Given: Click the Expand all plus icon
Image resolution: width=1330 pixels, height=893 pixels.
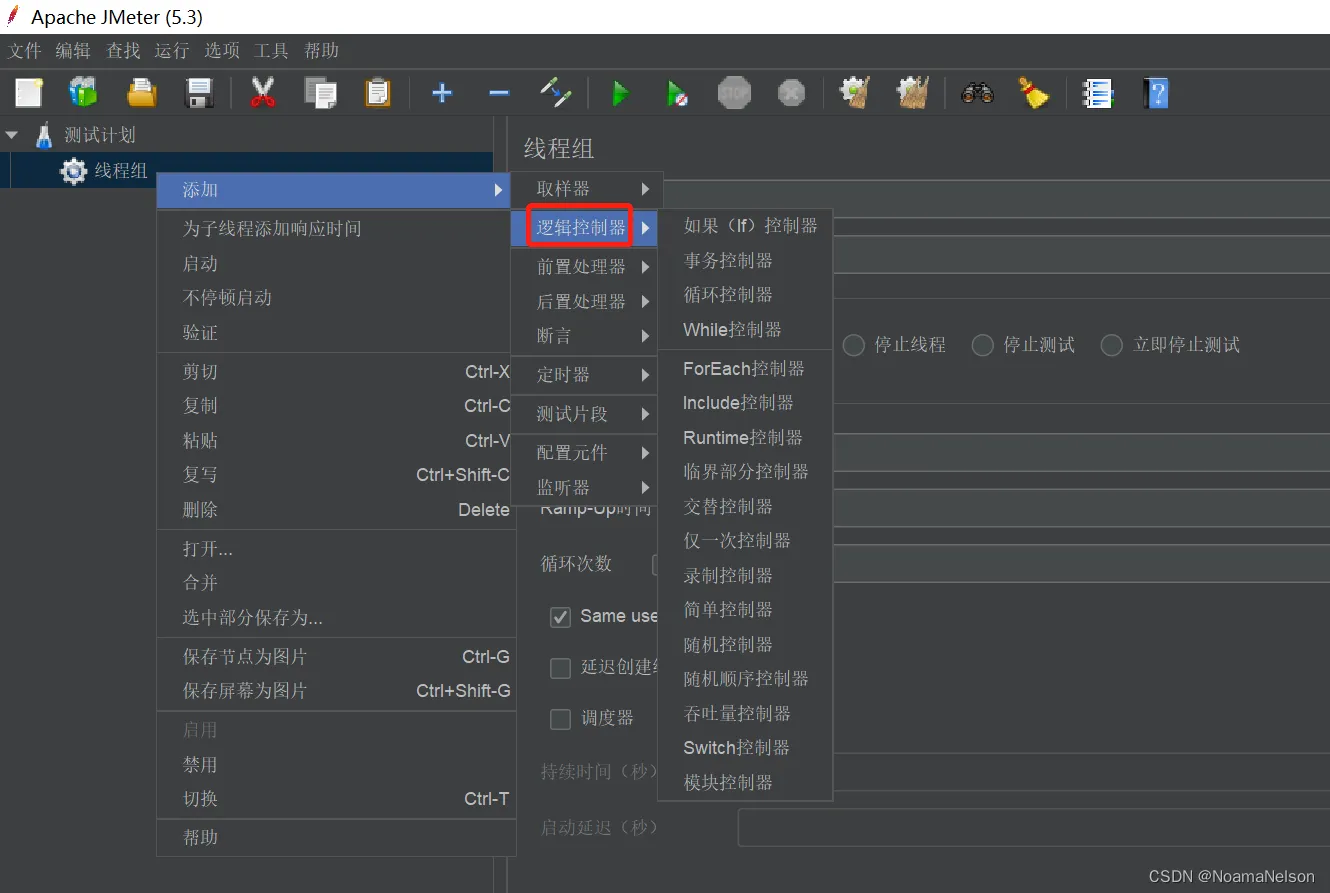Looking at the screenshot, I should coord(442,93).
